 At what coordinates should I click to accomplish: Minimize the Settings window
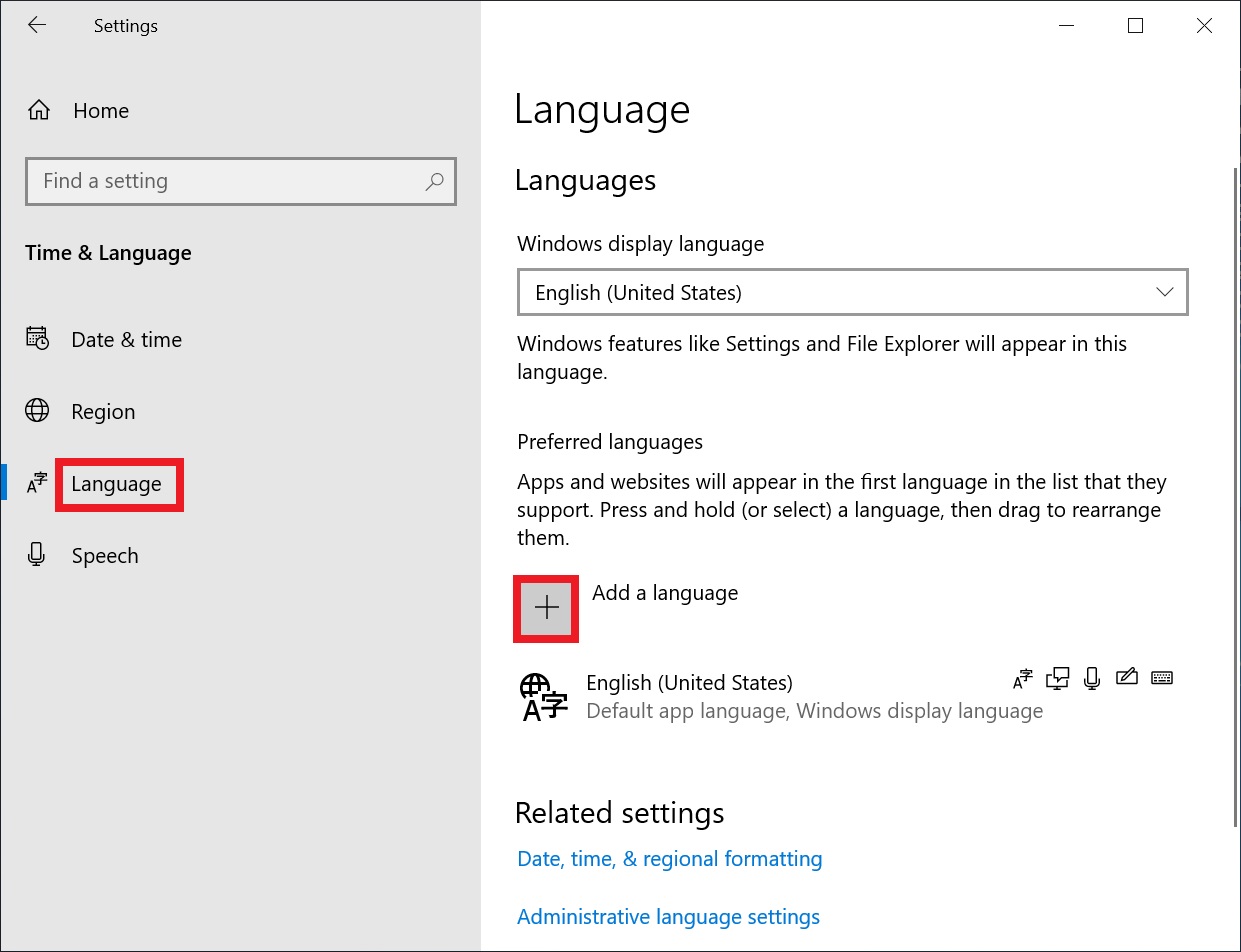point(1066,26)
